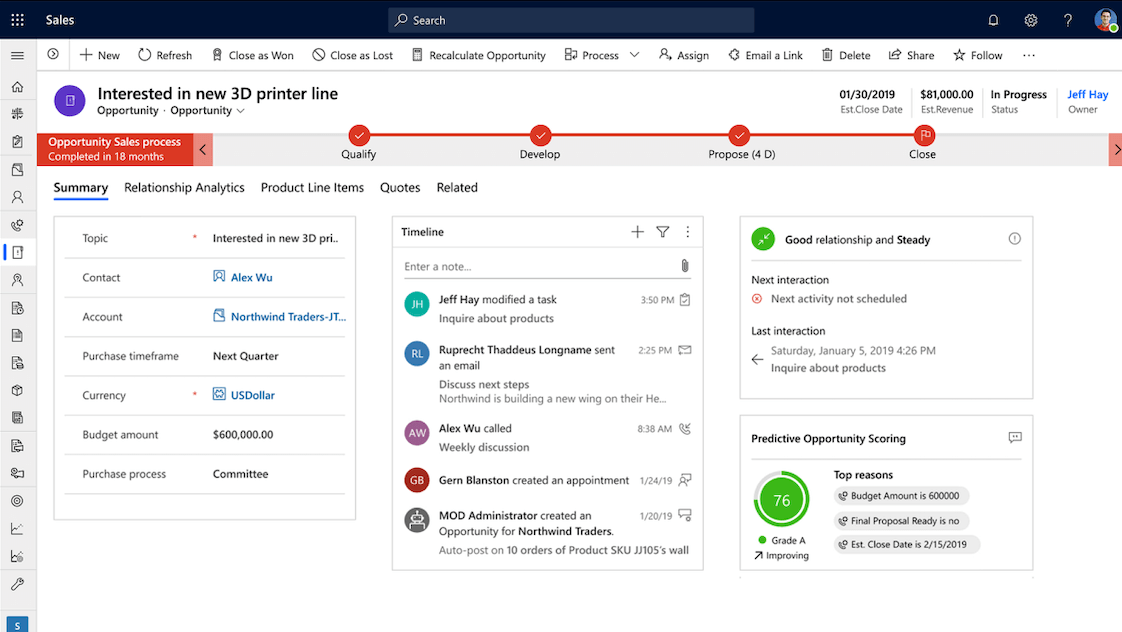This screenshot has width=1122, height=632.
Task: Click Share in the command bar
Action: tap(911, 55)
